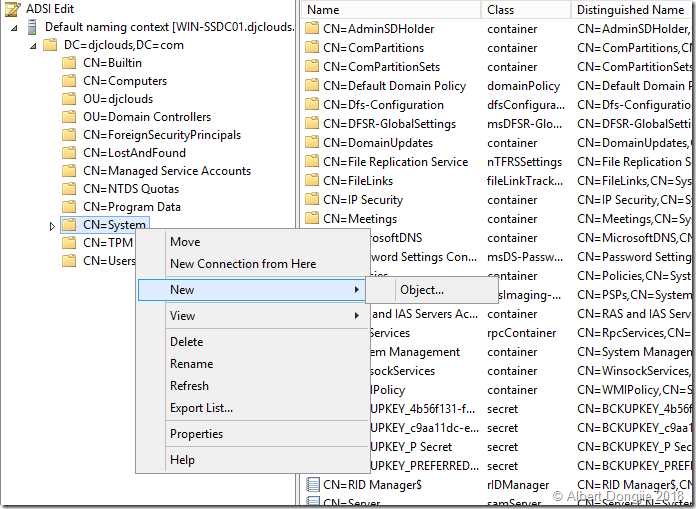Collapse the Default naming context node
The image size is (696, 509).
click(15, 28)
